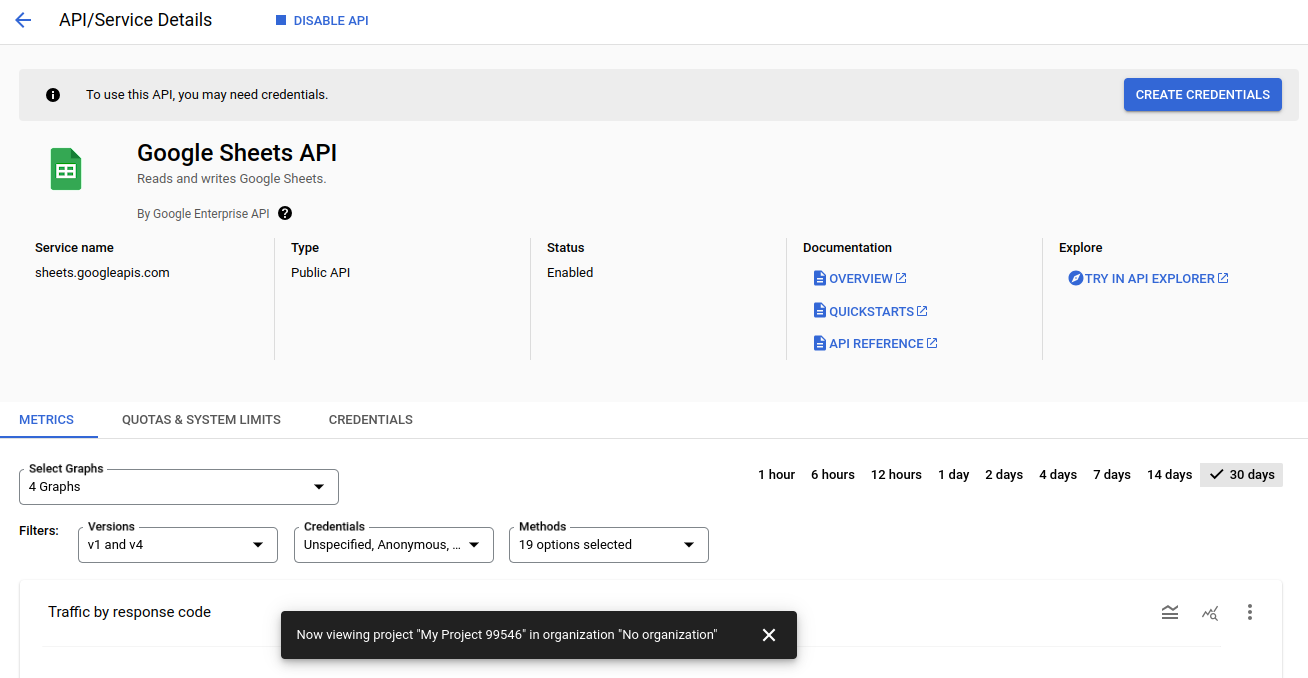Toggle the chart legend icon on Traffic chart
Screen dimensions: 1308x678
click(1170, 612)
